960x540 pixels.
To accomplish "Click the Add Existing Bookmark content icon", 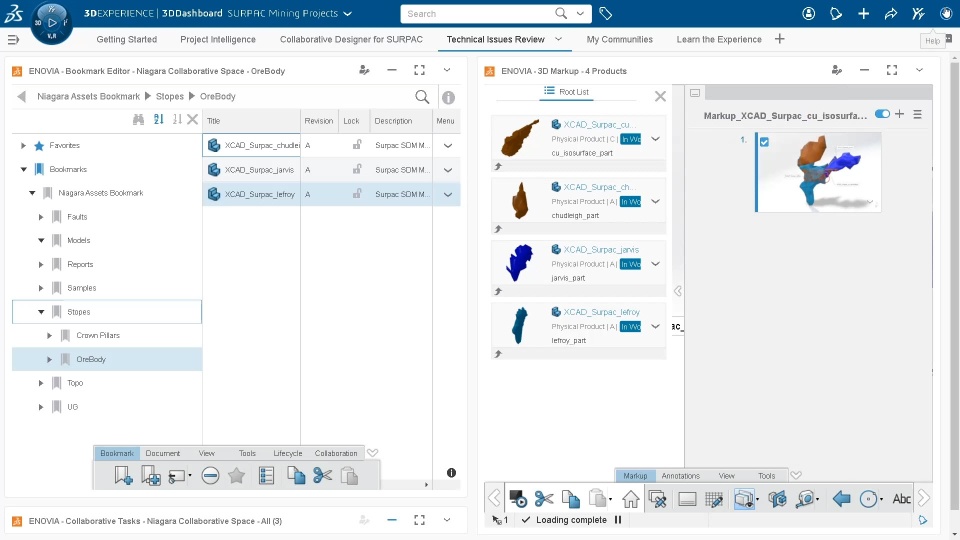I will [x=151, y=476].
